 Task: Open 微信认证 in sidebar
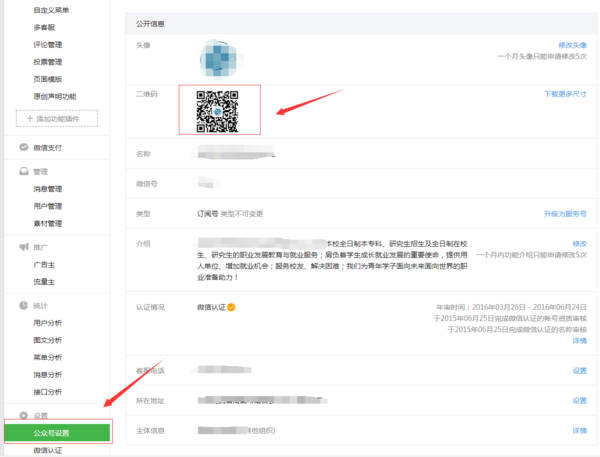47,450
